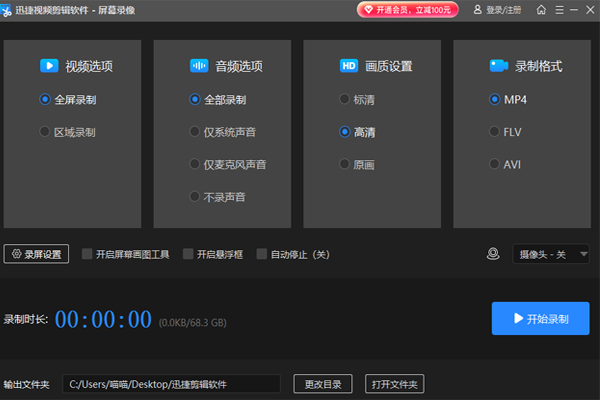This screenshot has height=400, width=600.
Task: Click the 更改目录 button
Action: click(323, 384)
